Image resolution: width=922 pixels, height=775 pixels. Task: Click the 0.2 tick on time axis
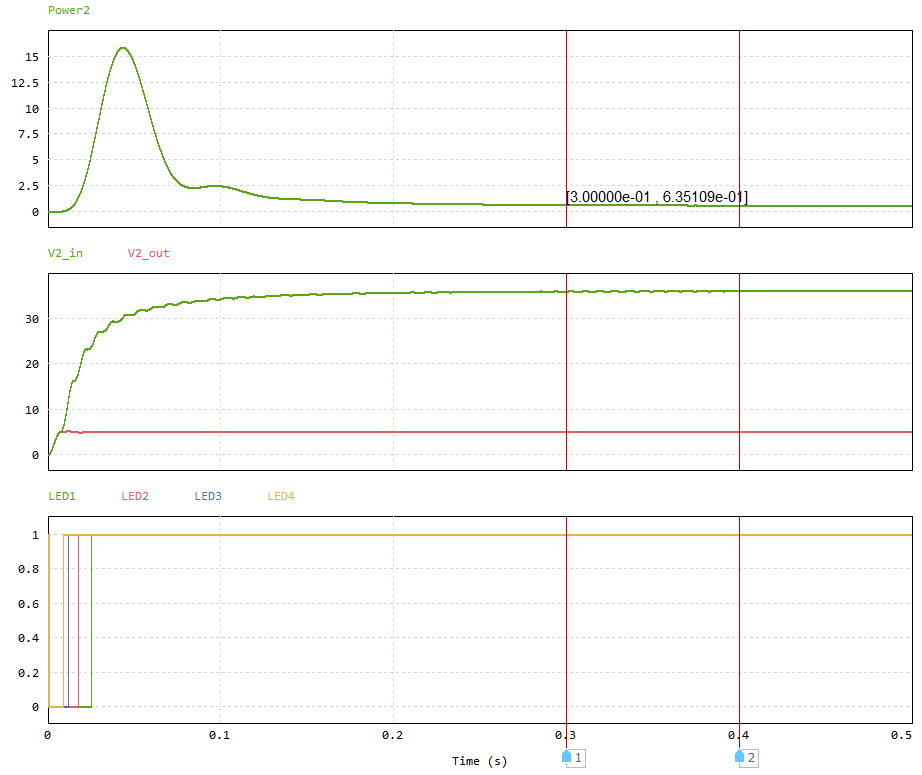click(x=393, y=735)
